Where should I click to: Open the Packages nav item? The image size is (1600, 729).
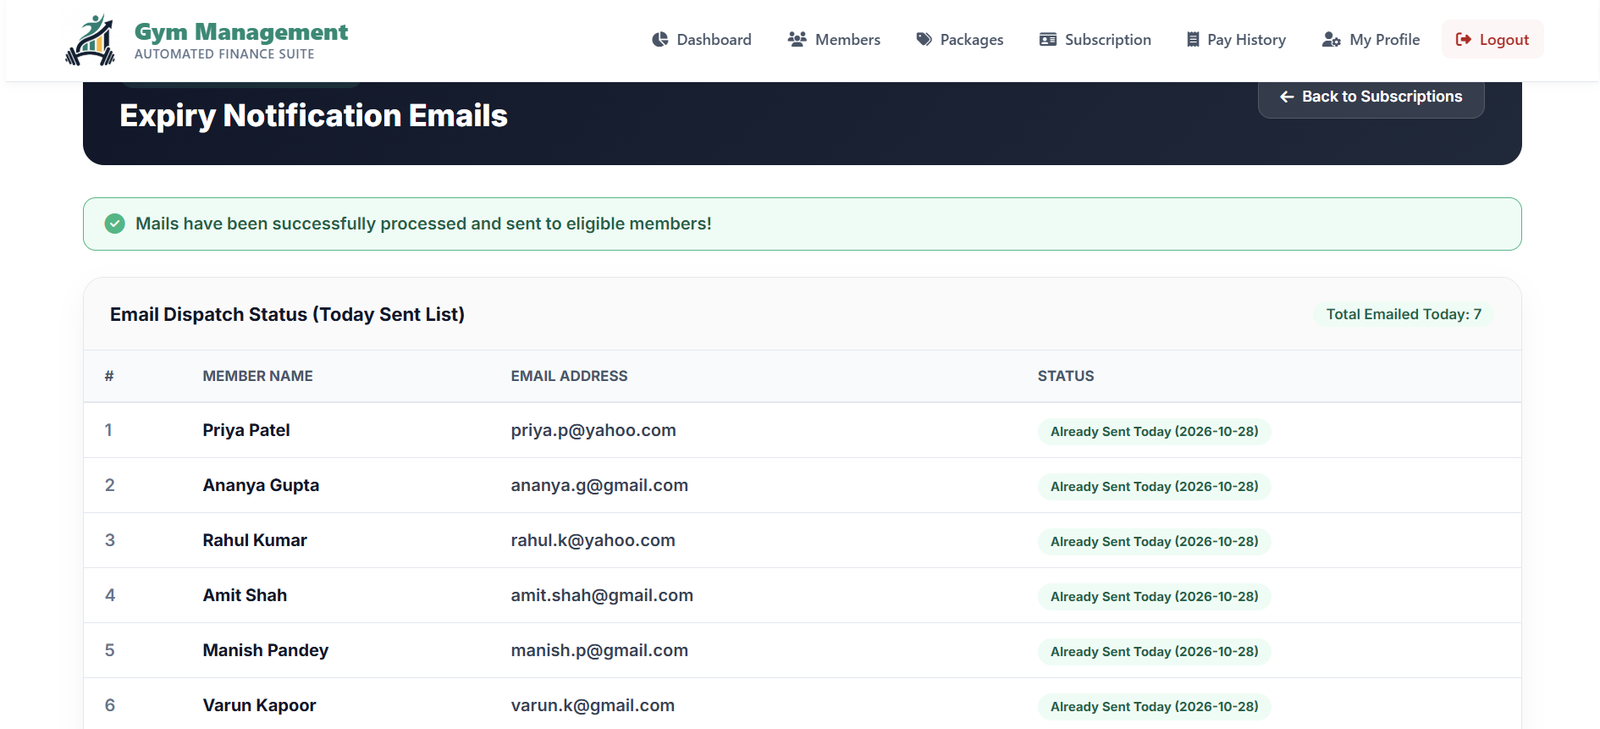(x=960, y=40)
